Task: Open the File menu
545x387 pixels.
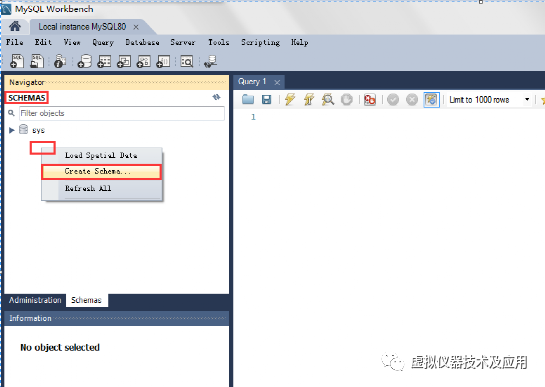Action: coord(15,42)
